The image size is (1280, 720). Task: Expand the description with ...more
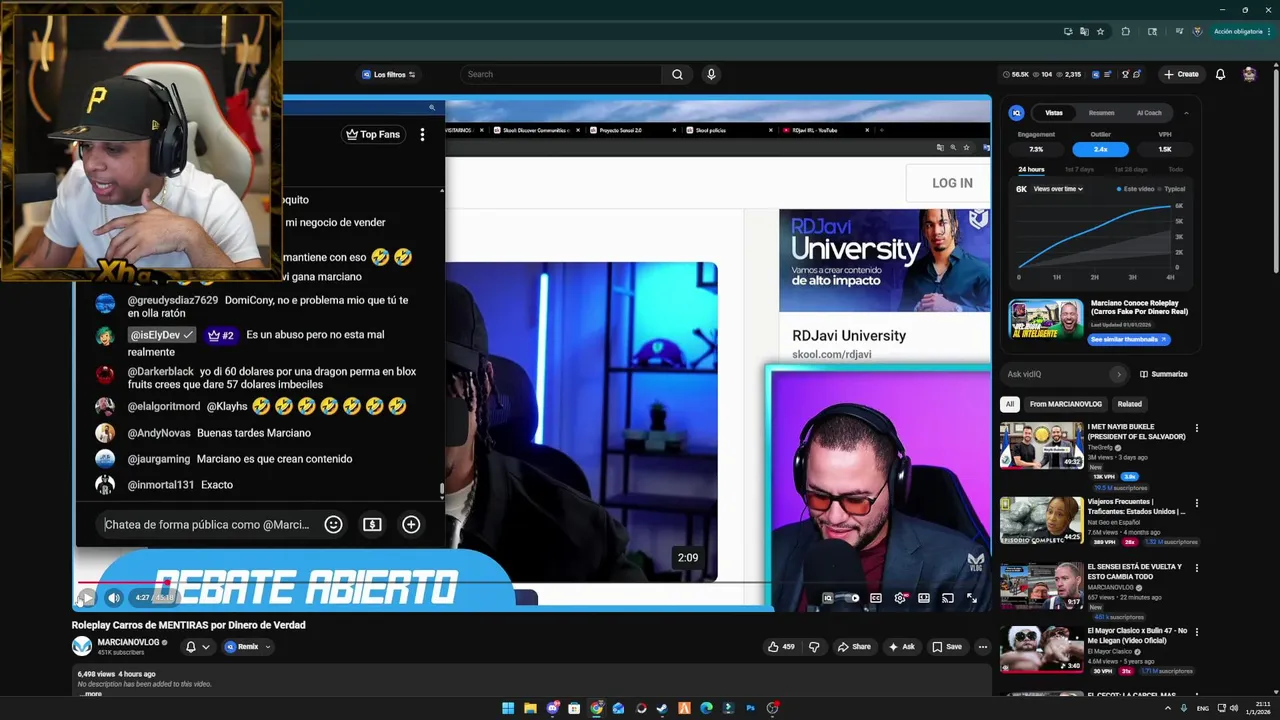[91, 694]
